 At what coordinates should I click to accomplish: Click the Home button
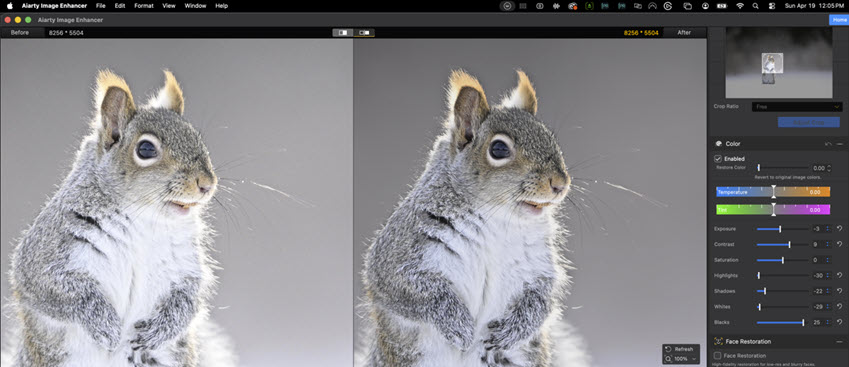coord(839,20)
